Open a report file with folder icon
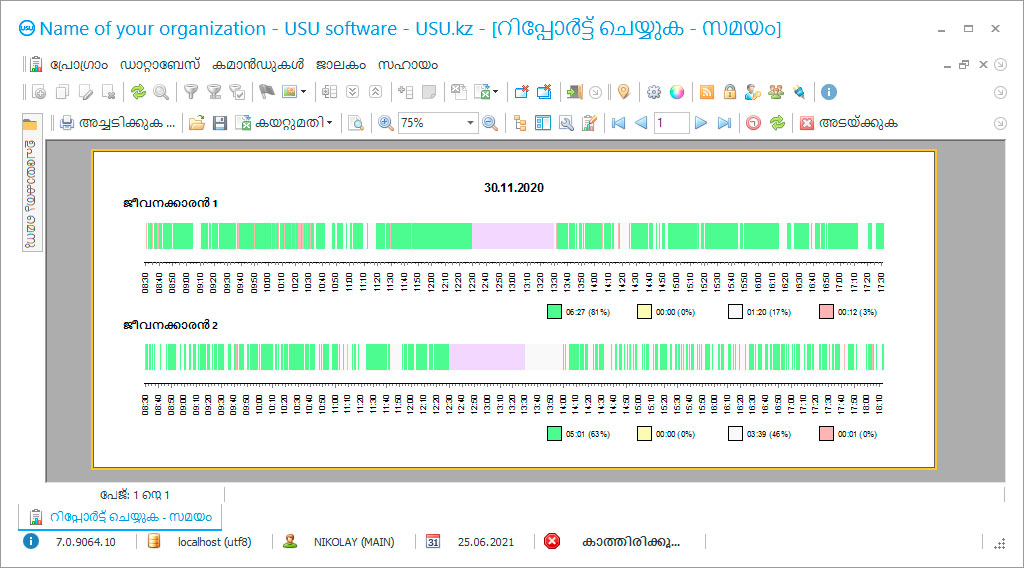 click(x=197, y=123)
